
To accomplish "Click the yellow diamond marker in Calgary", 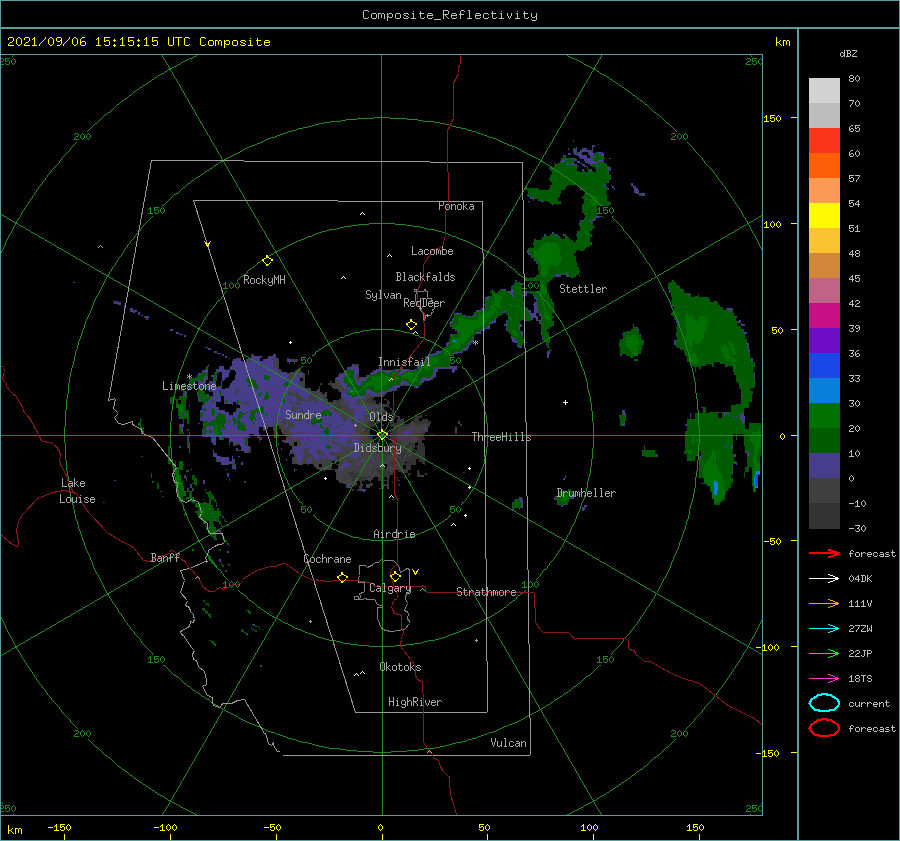I will pos(395,576).
